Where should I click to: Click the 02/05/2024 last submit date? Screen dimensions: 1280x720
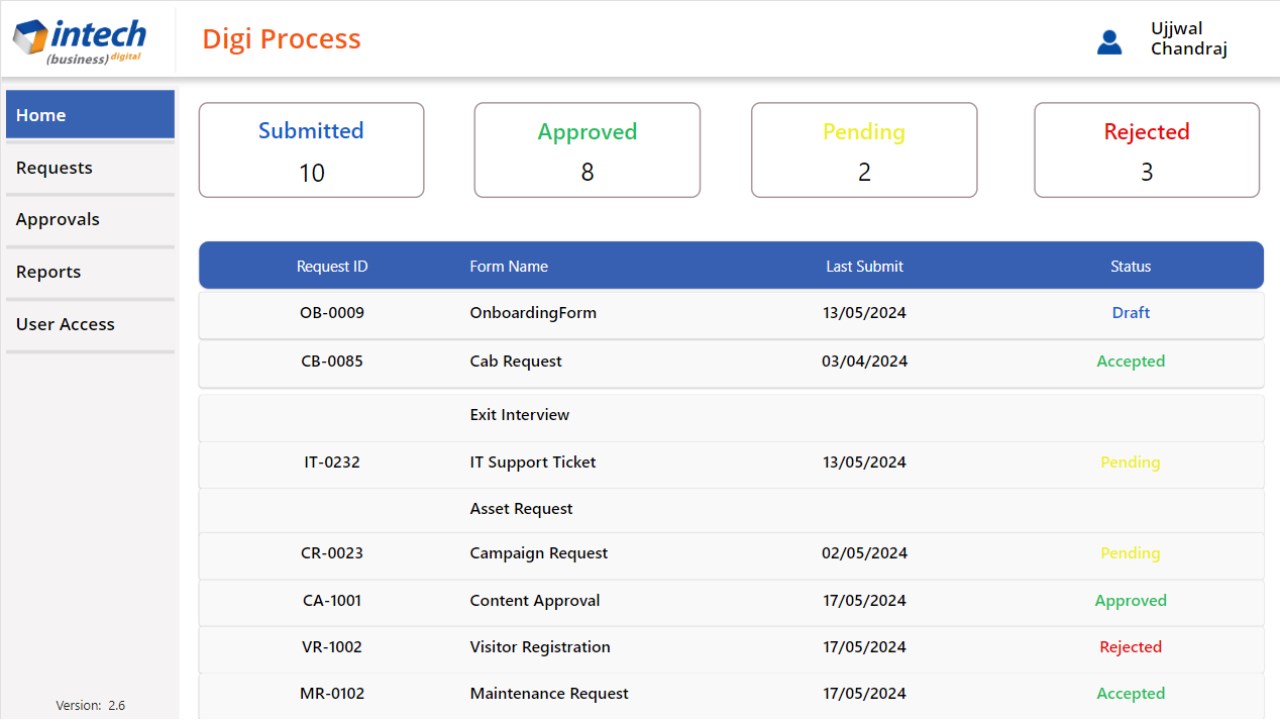point(865,554)
